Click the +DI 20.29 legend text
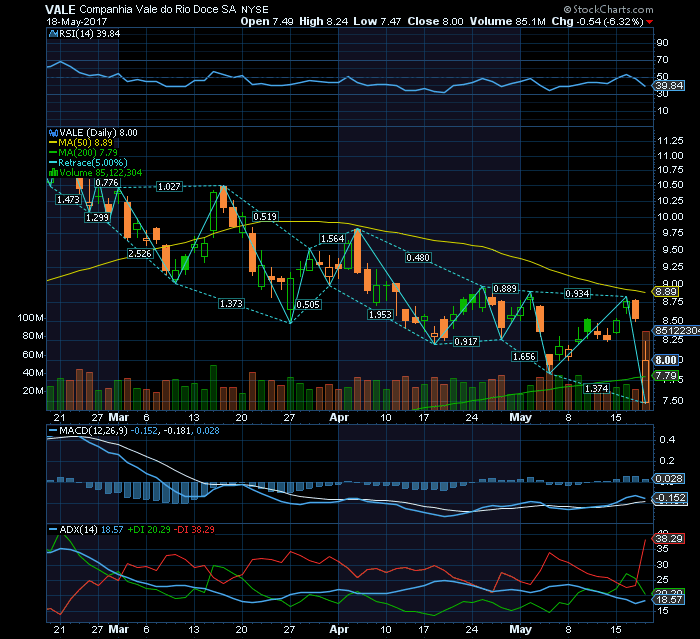 click(x=149, y=530)
